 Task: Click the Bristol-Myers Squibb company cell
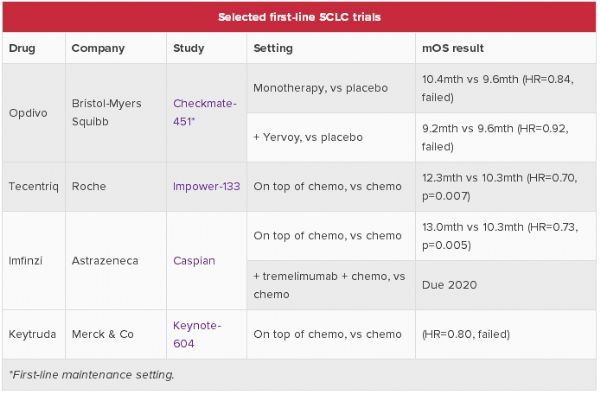tap(116, 113)
